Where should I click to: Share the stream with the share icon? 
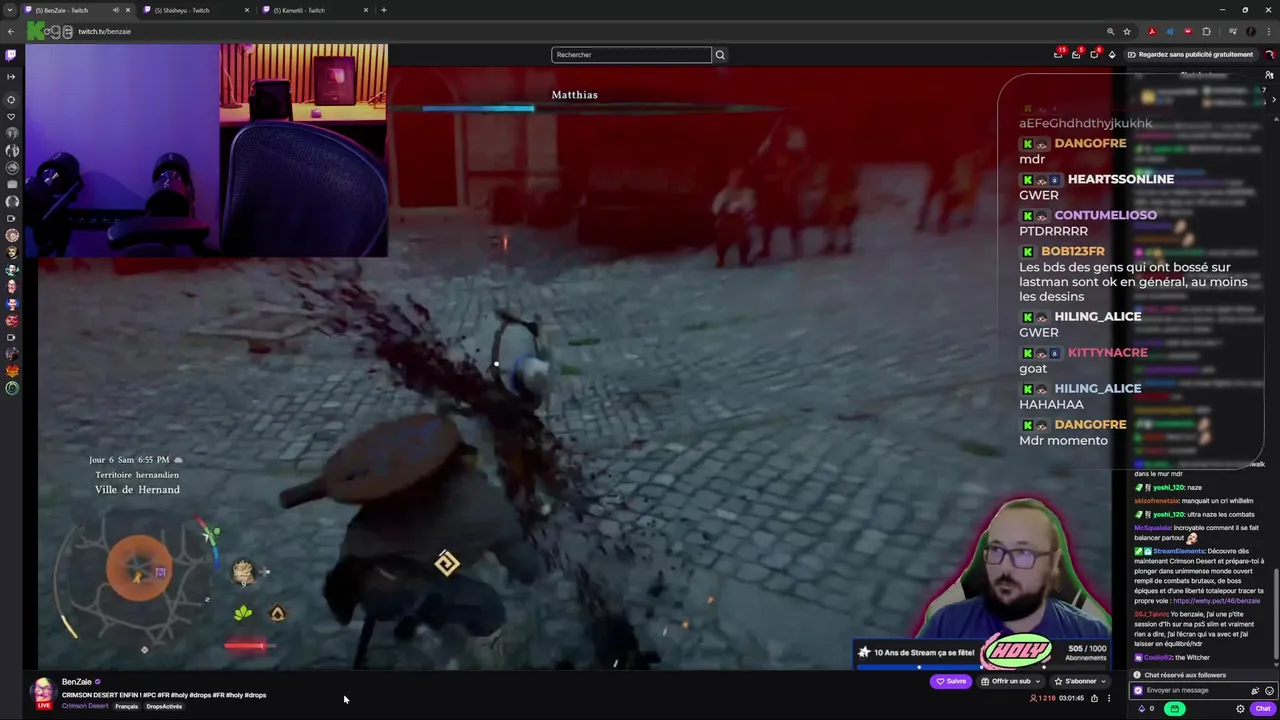pos(1094,698)
